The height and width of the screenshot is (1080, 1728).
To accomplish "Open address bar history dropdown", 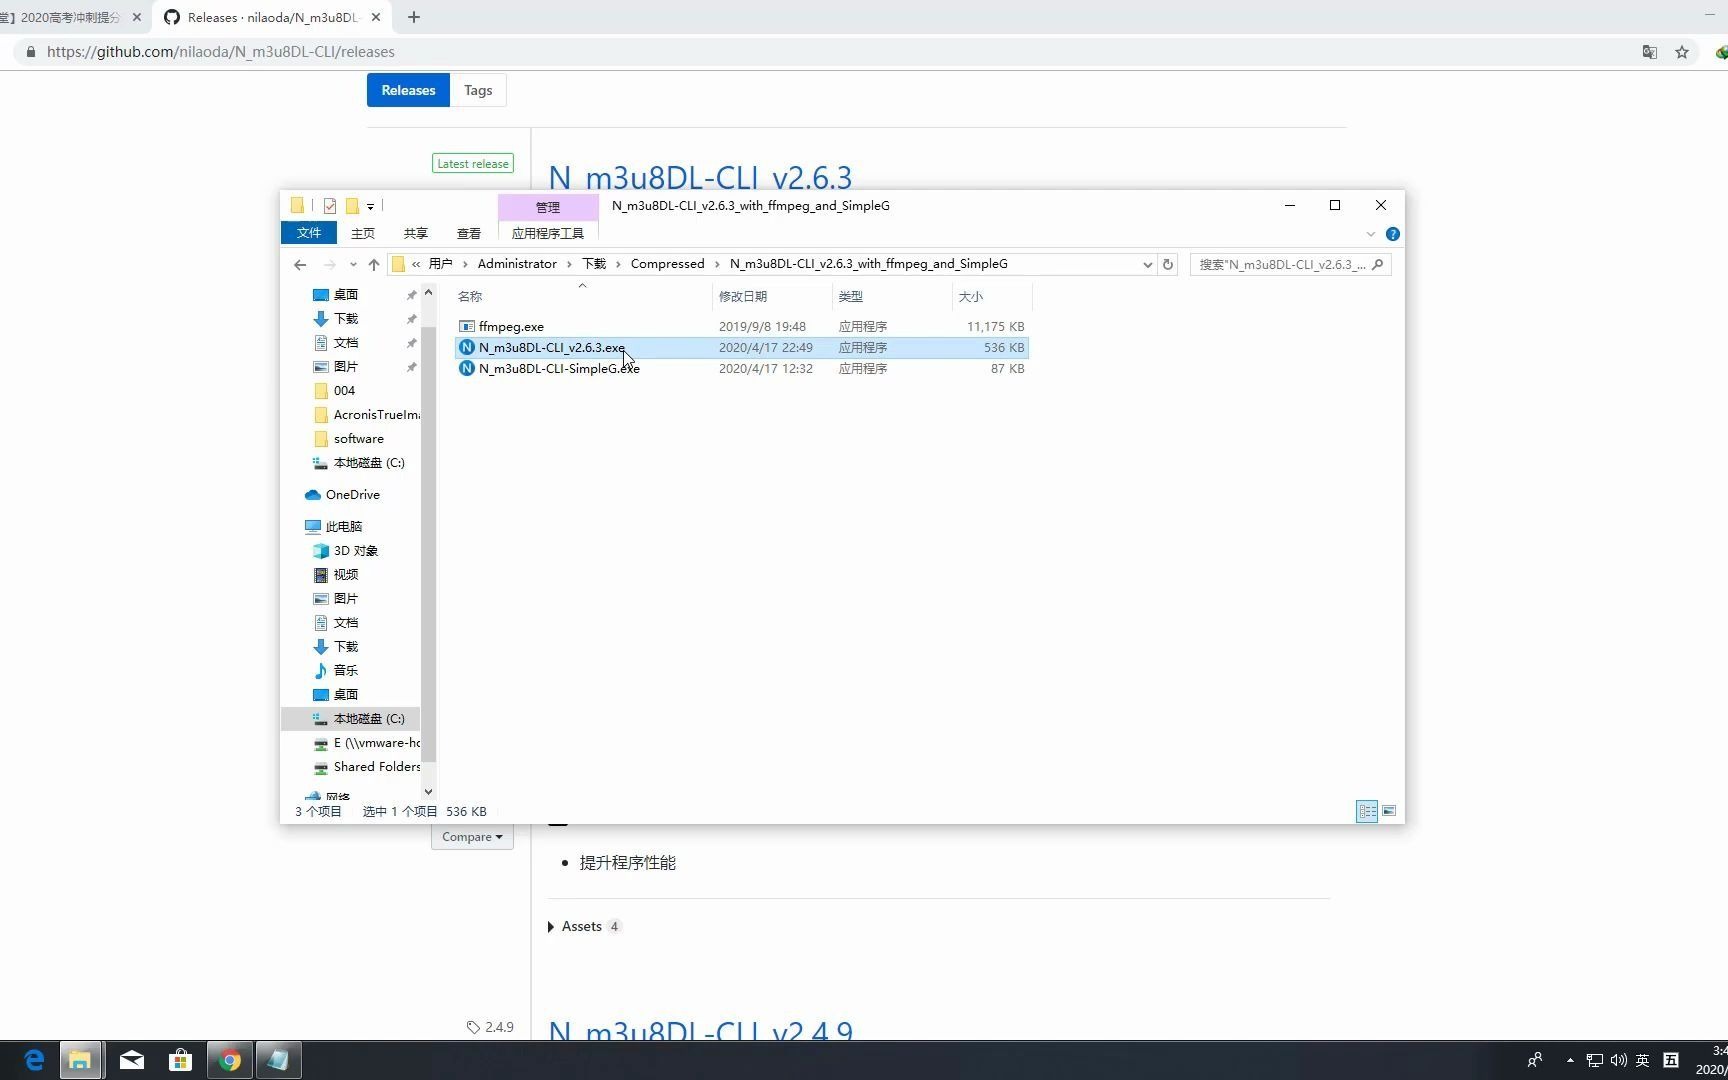I will tap(1147, 264).
